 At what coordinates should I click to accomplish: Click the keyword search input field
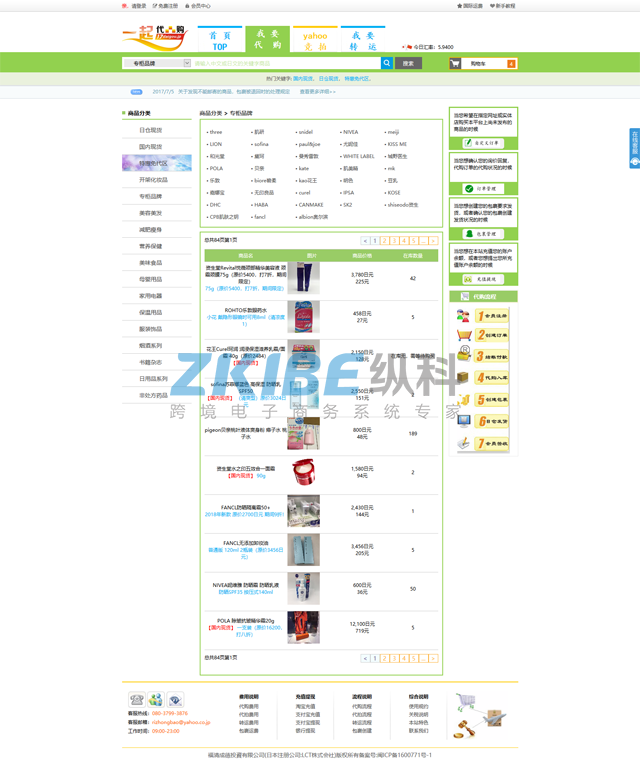[x=286, y=63]
